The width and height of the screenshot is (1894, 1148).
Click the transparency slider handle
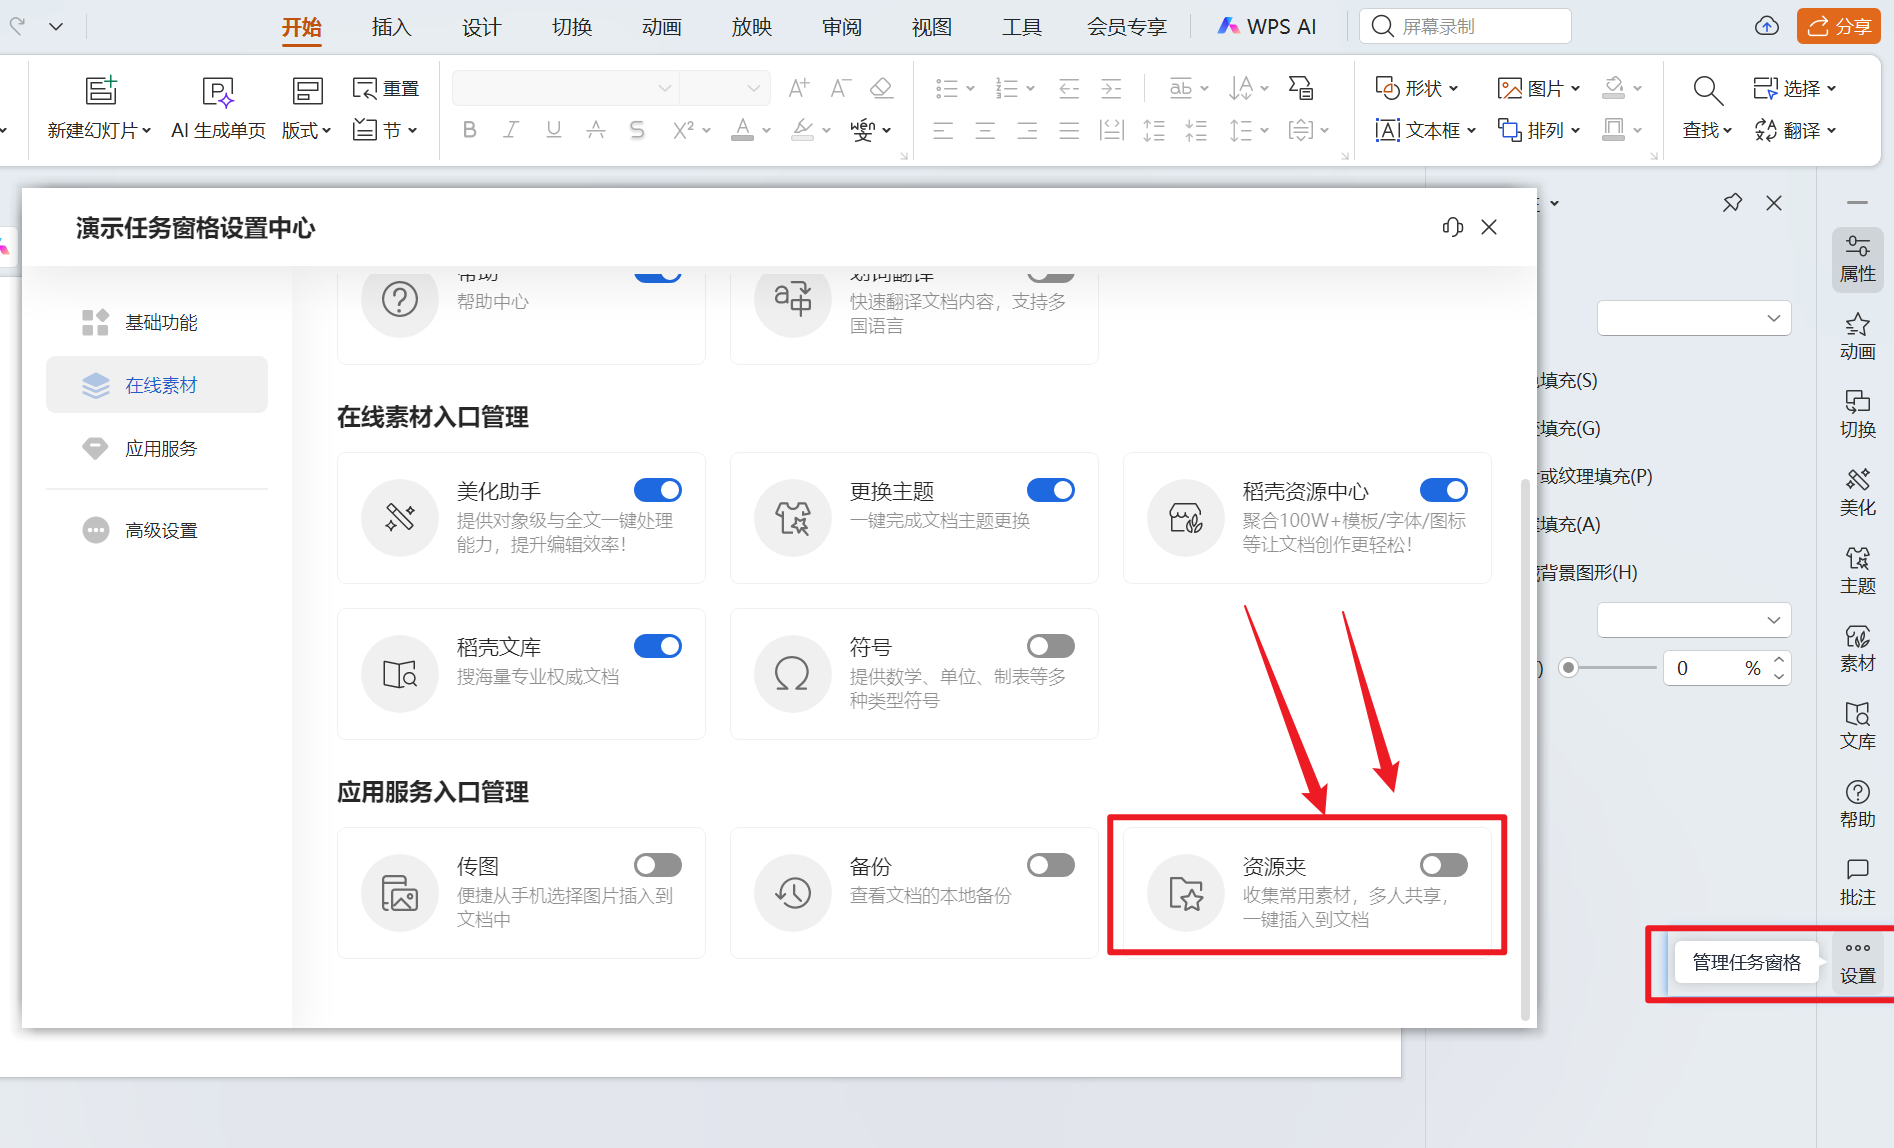click(1568, 668)
